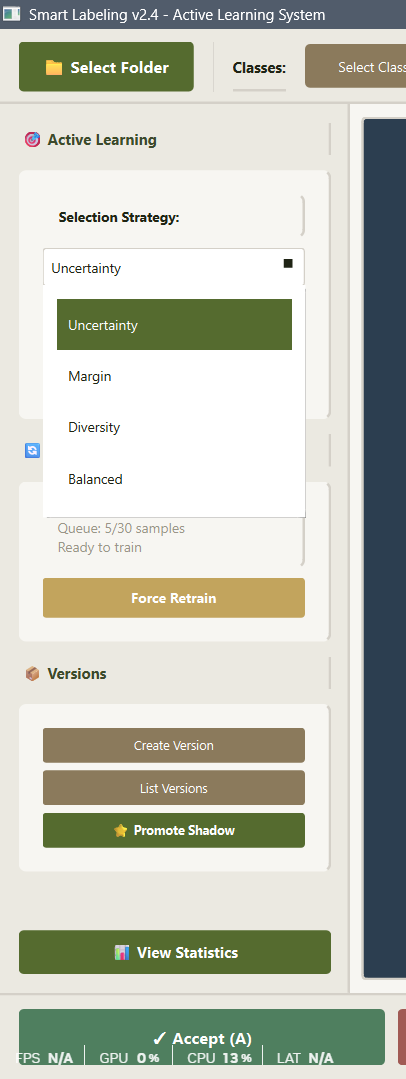Pick Diversity from the strategy list
The height and width of the screenshot is (1079, 406).
174,427
